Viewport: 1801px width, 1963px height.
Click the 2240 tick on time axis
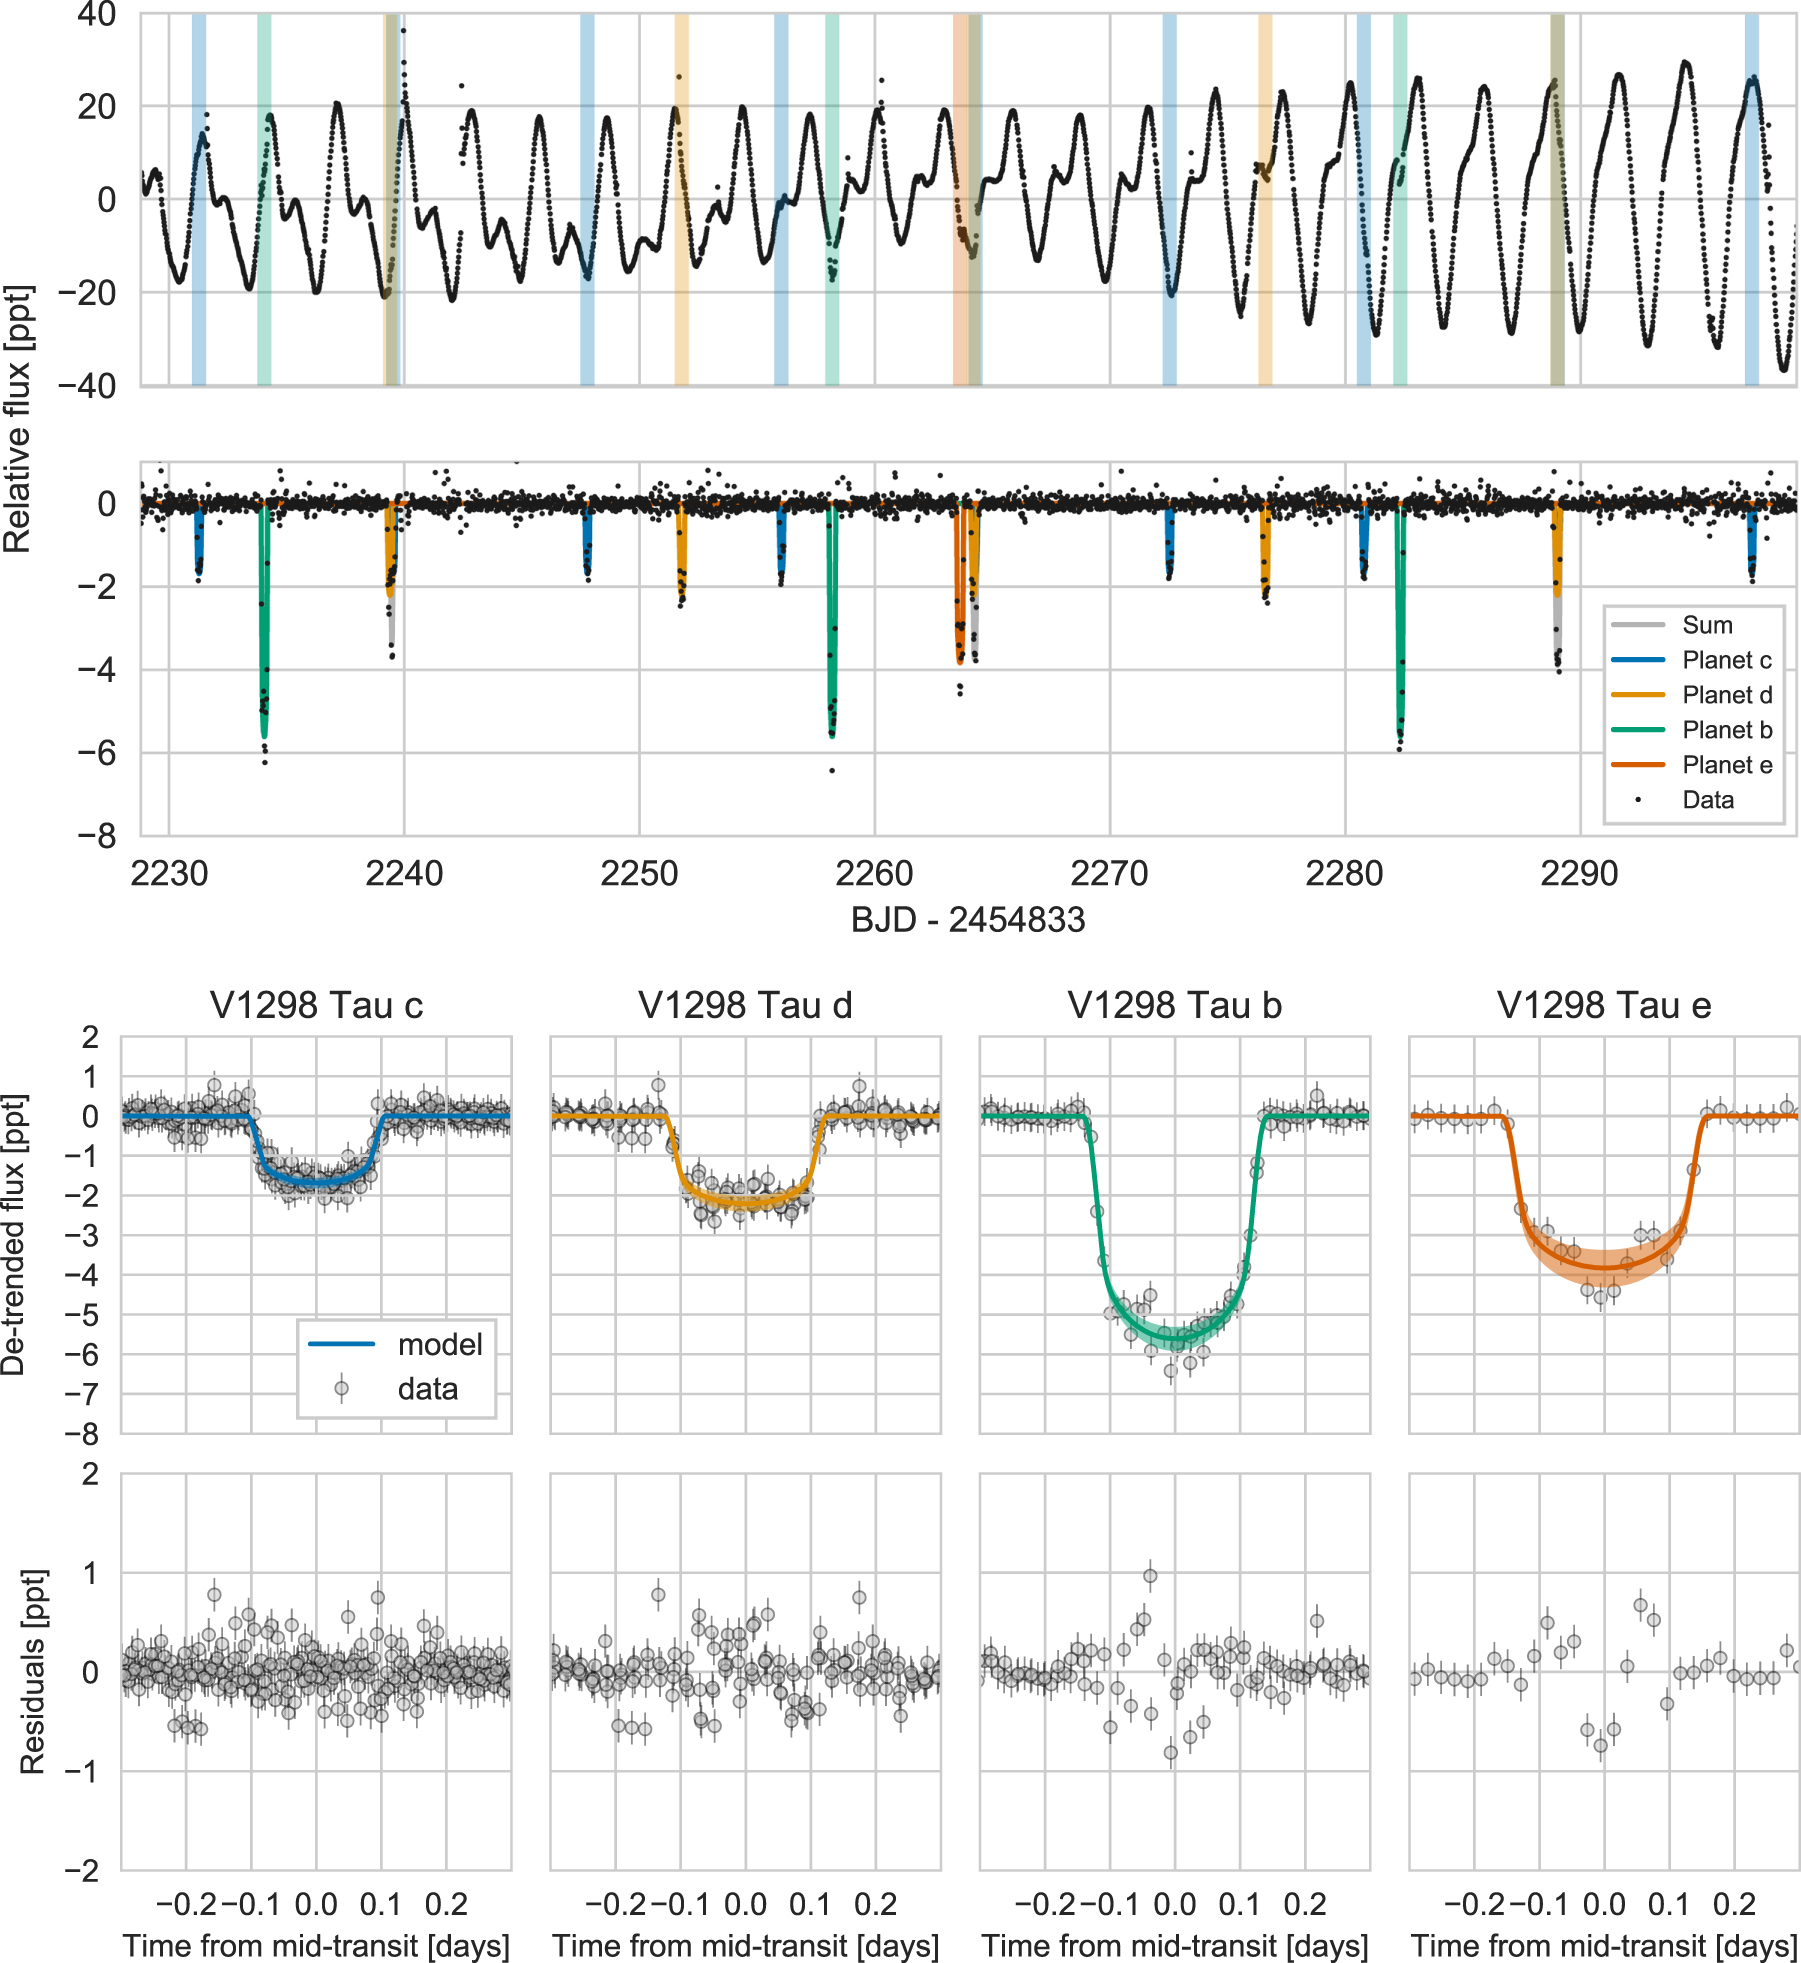click(404, 874)
